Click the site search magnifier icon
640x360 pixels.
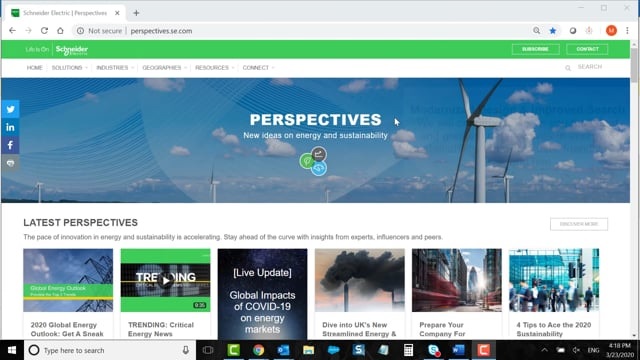tap(568, 68)
